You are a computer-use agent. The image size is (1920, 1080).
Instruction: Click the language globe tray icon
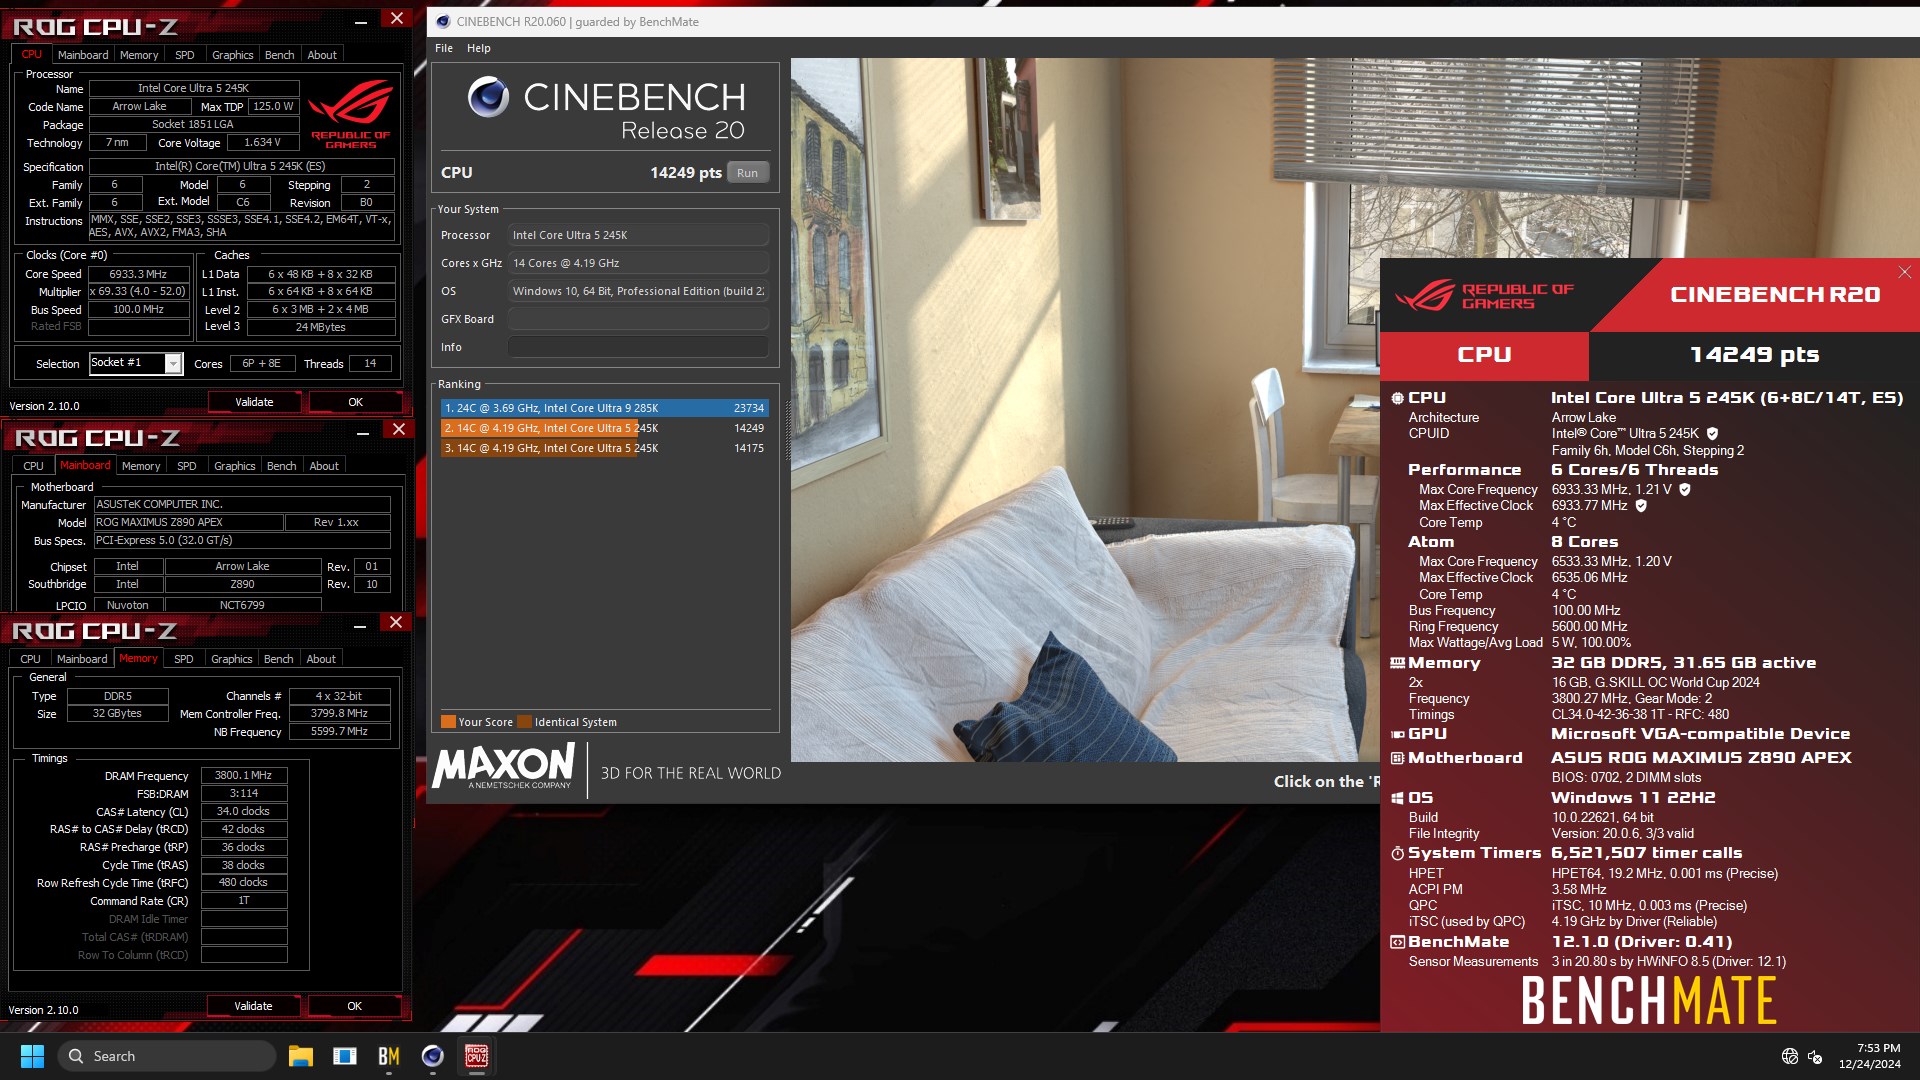click(x=1790, y=1056)
